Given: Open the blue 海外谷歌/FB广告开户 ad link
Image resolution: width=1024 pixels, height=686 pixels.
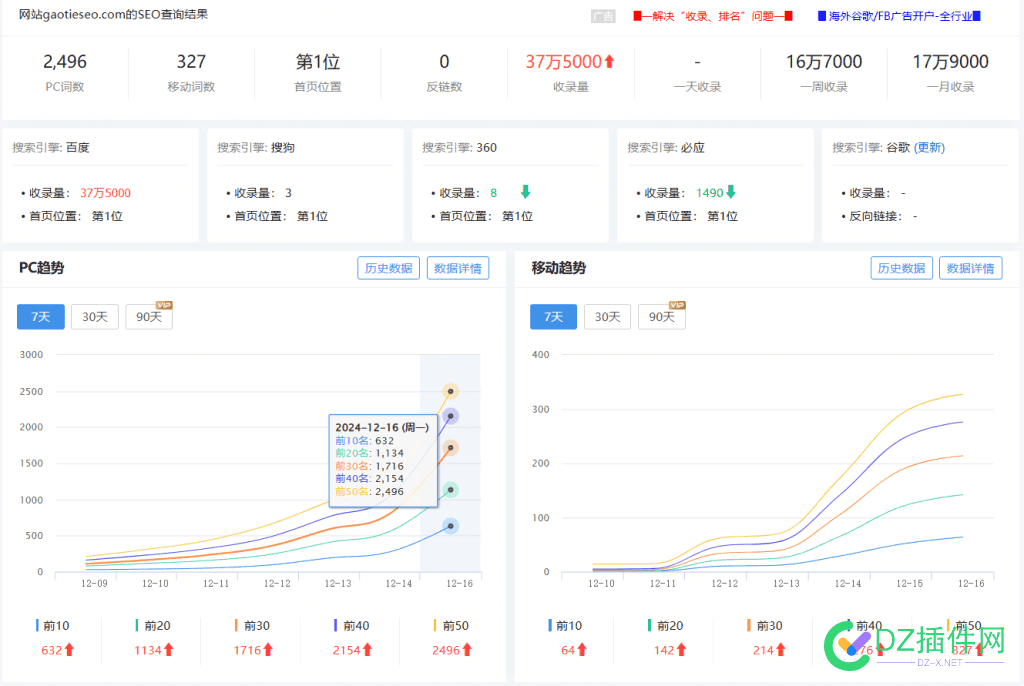Looking at the screenshot, I should pos(899,16).
